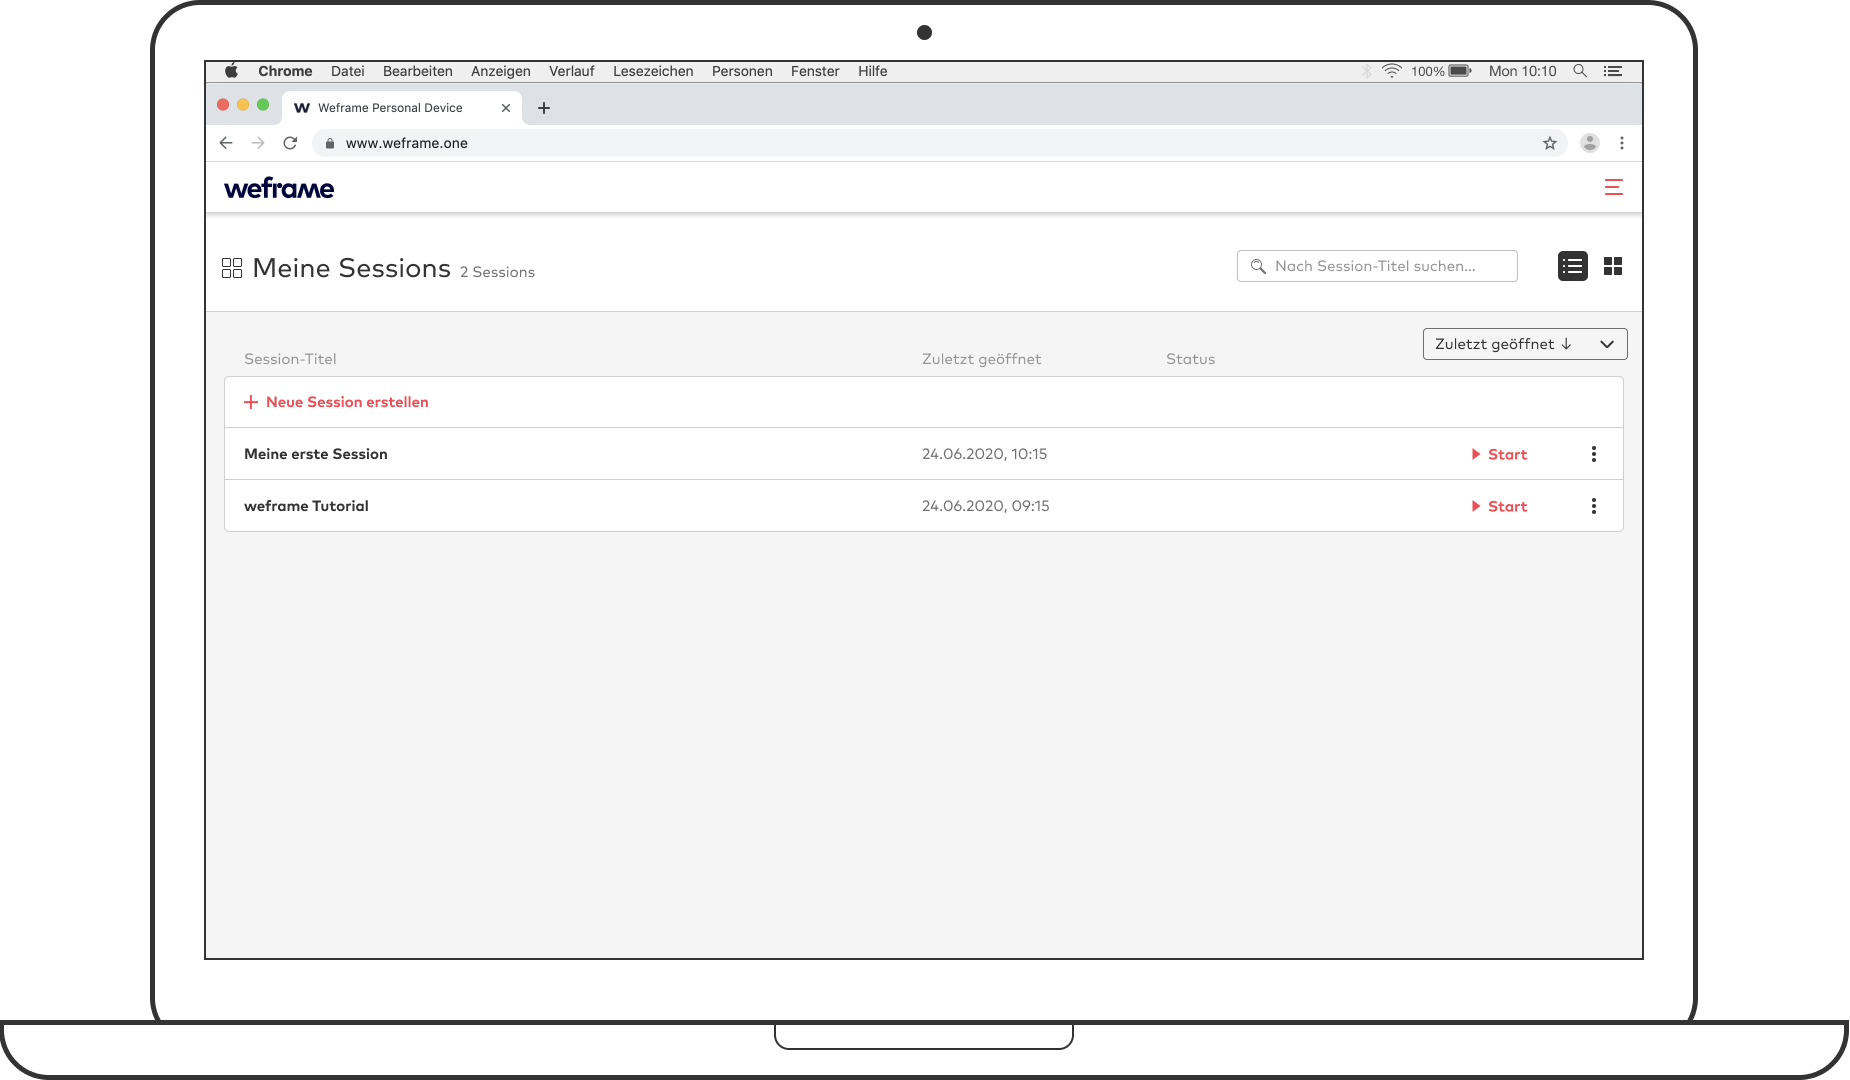Click the date 24.06.2020, 09:15
This screenshot has width=1850, height=1080.
(985, 506)
